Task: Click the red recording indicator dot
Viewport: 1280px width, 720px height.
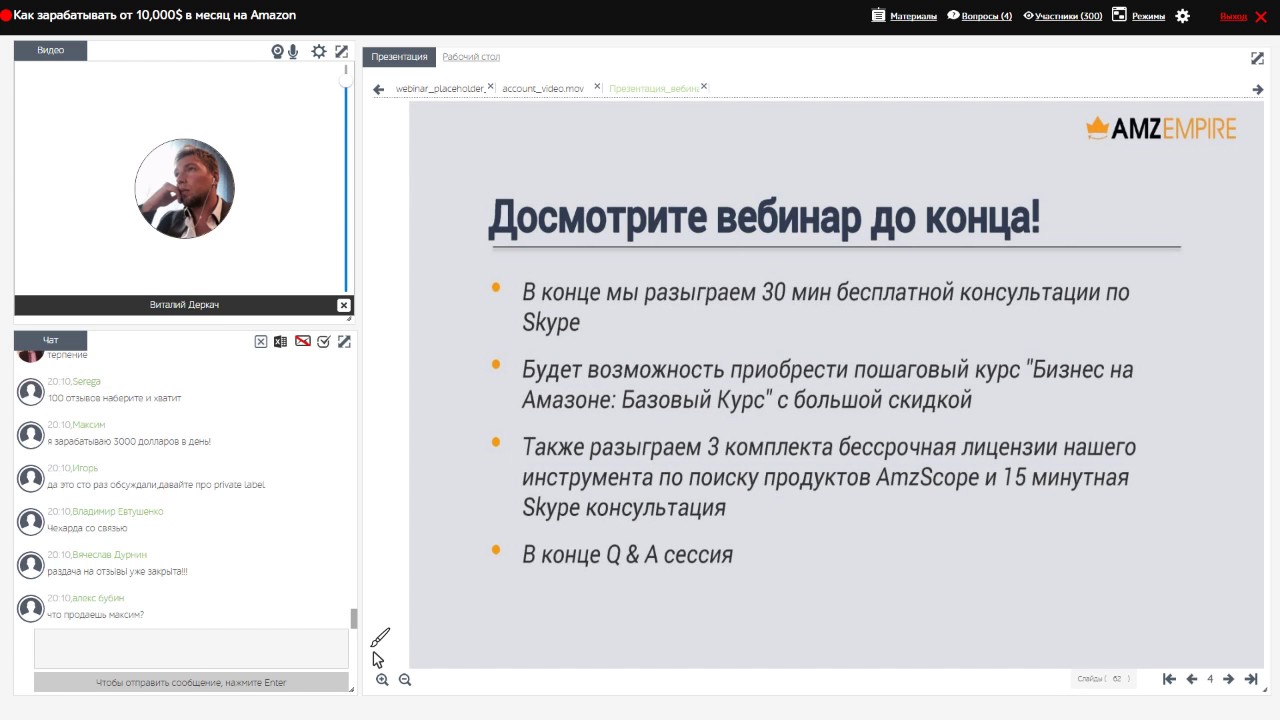Action: 5,16
